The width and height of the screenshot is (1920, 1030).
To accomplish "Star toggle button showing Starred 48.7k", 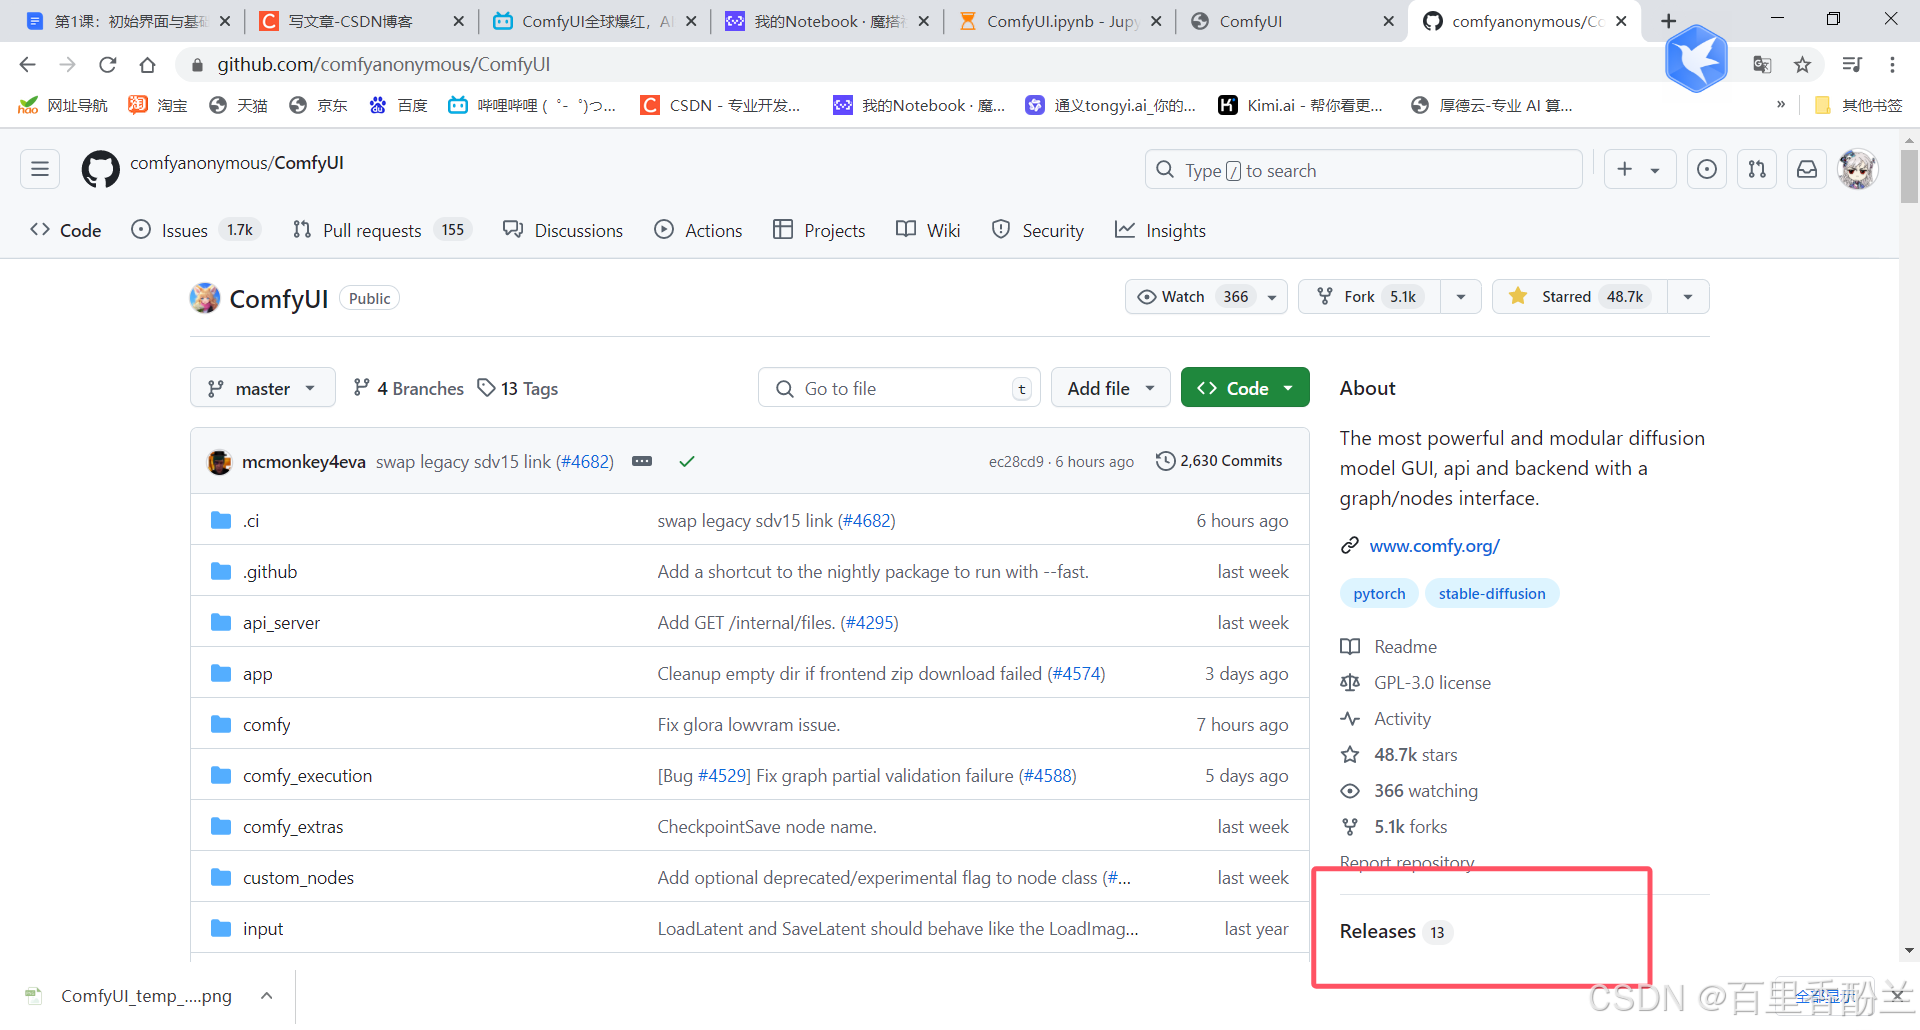I will [1580, 296].
